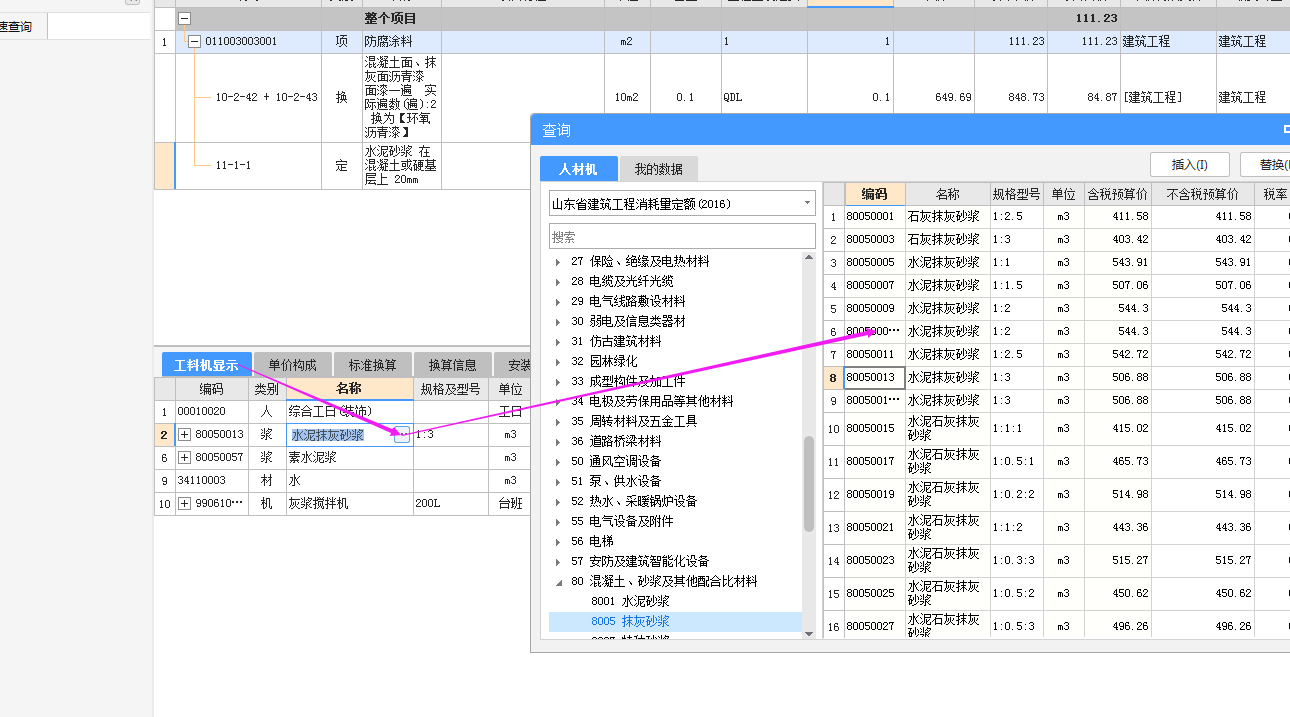Open the 单价构成 tab

click(x=292, y=365)
